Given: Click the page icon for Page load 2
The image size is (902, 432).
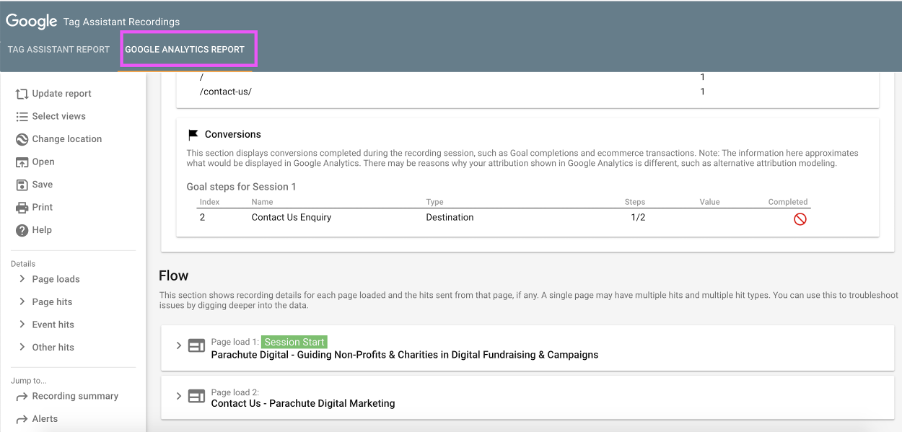Looking at the screenshot, I should 197,396.
